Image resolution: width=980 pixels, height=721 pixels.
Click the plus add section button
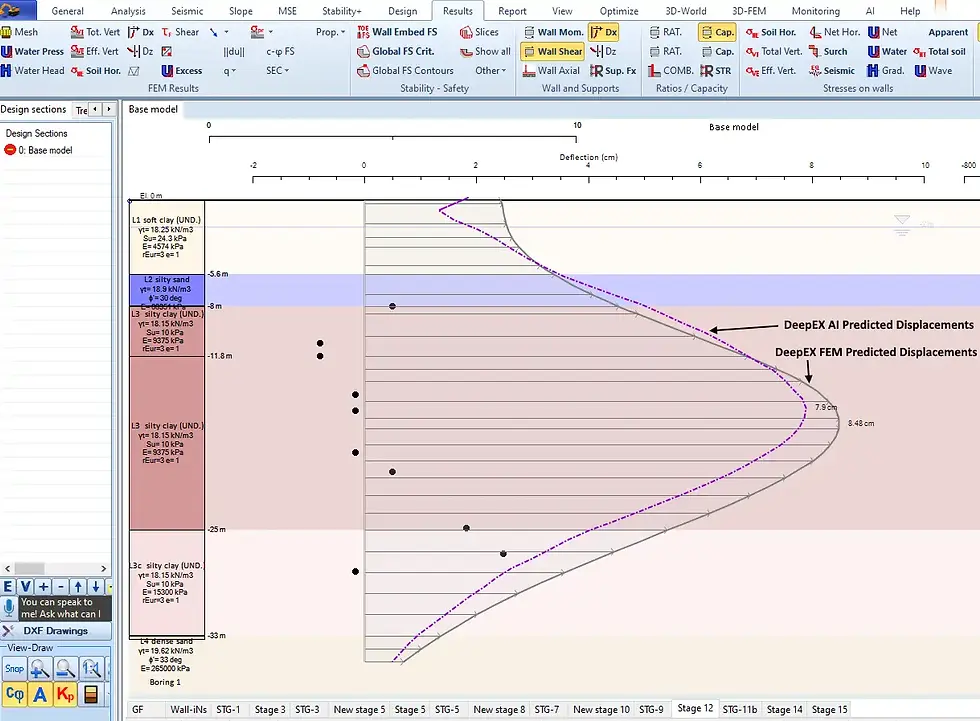[43, 587]
